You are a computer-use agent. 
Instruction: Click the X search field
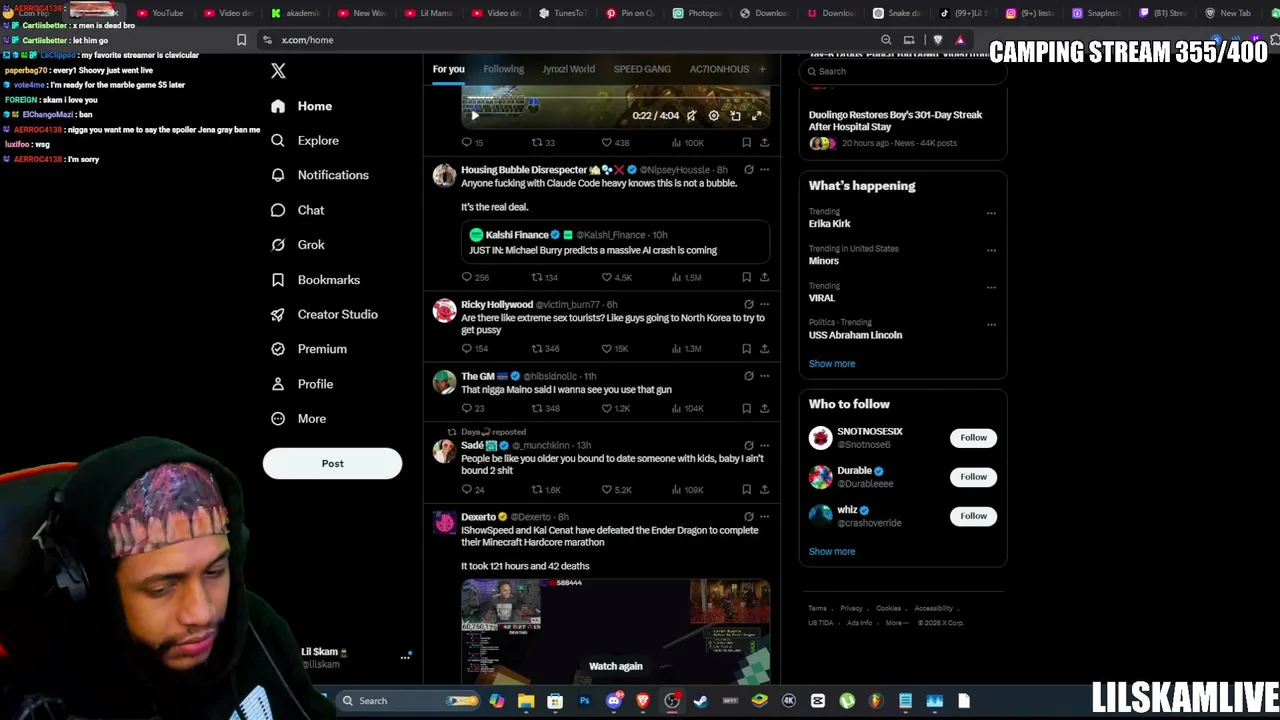pos(902,71)
